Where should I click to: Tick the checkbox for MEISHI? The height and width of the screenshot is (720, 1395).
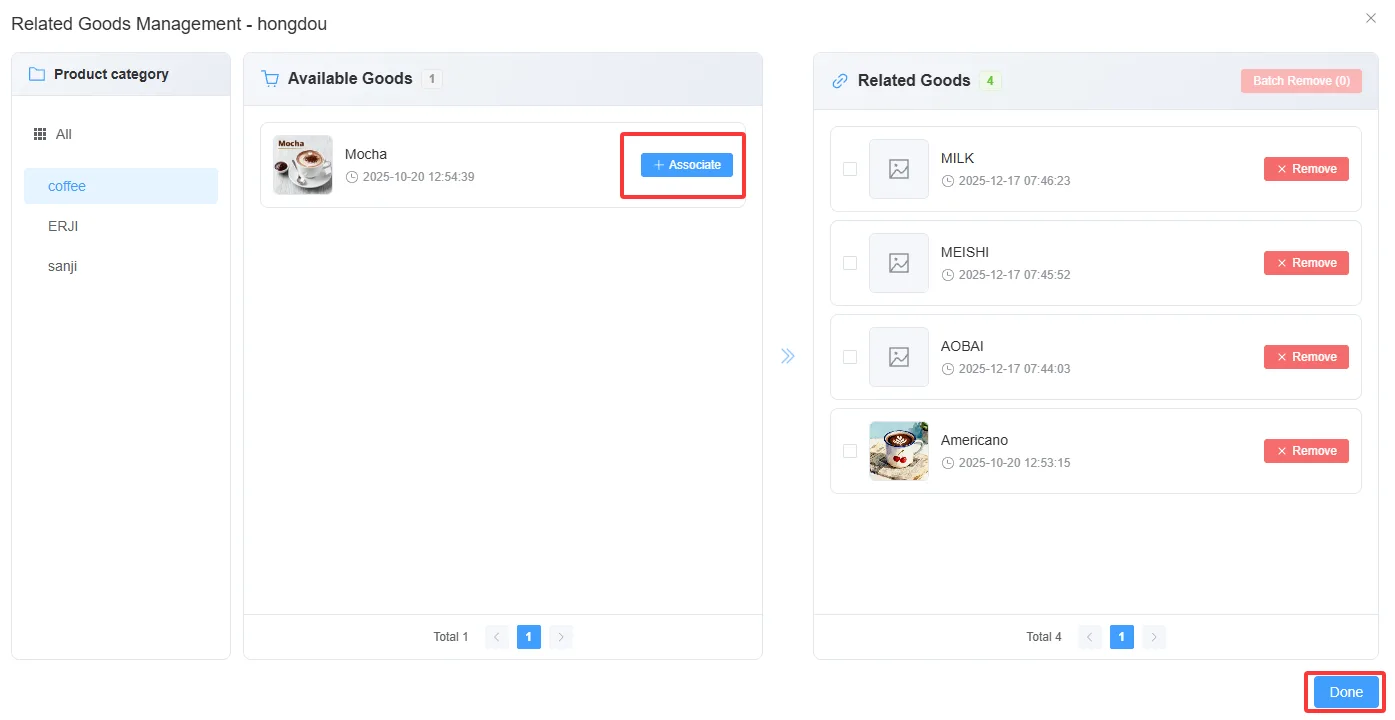[x=850, y=263]
